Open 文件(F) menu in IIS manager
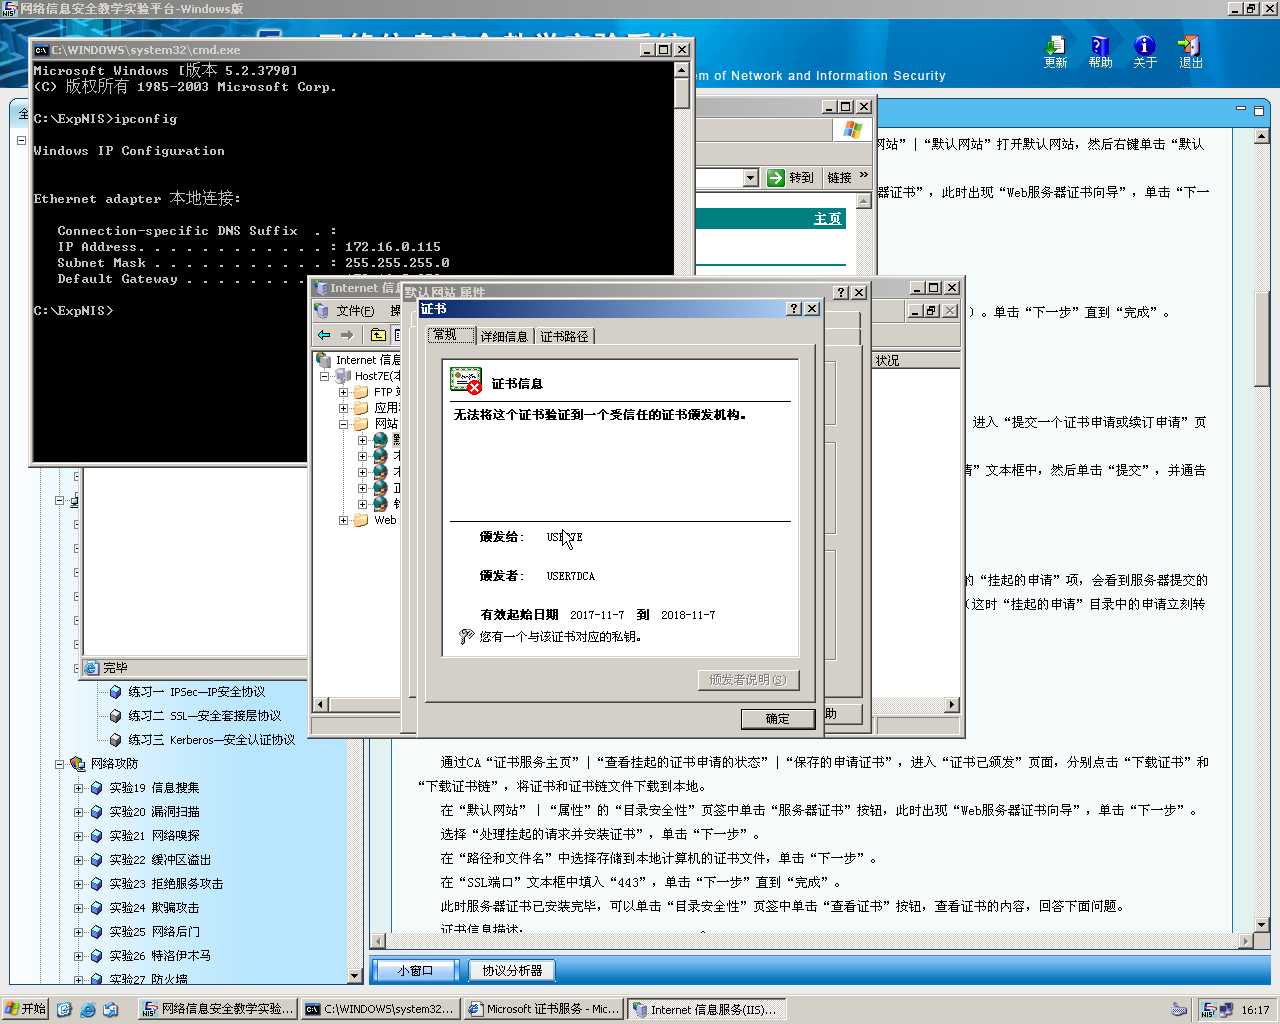Image resolution: width=1280 pixels, height=1024 pixels. point(355,311)
